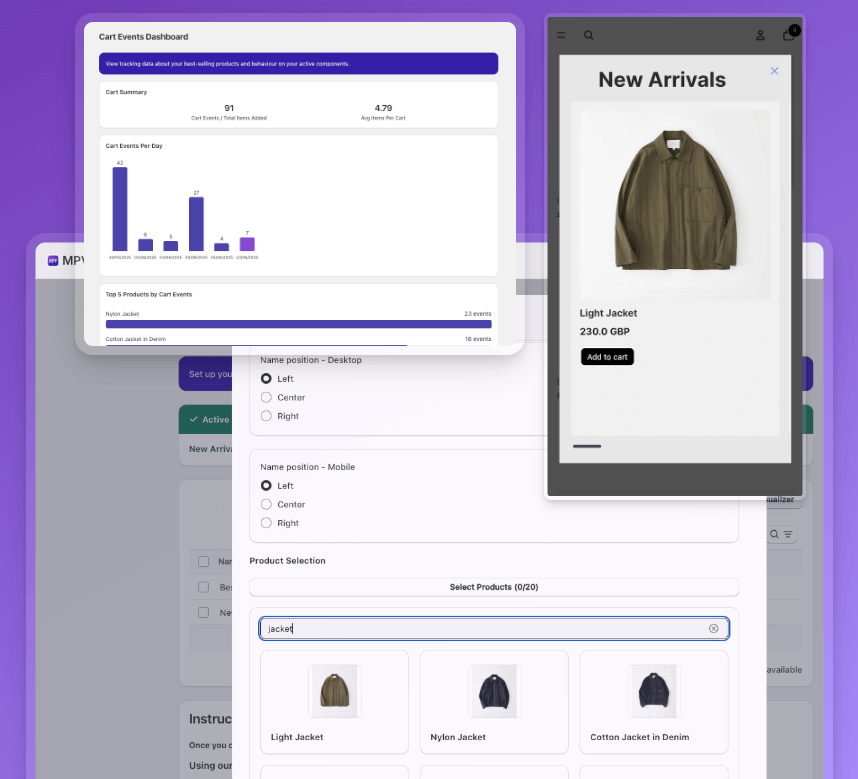Viewport: 858px width, 779px height.
Task: Click the product search input field
Action: (x=480, y=629)
